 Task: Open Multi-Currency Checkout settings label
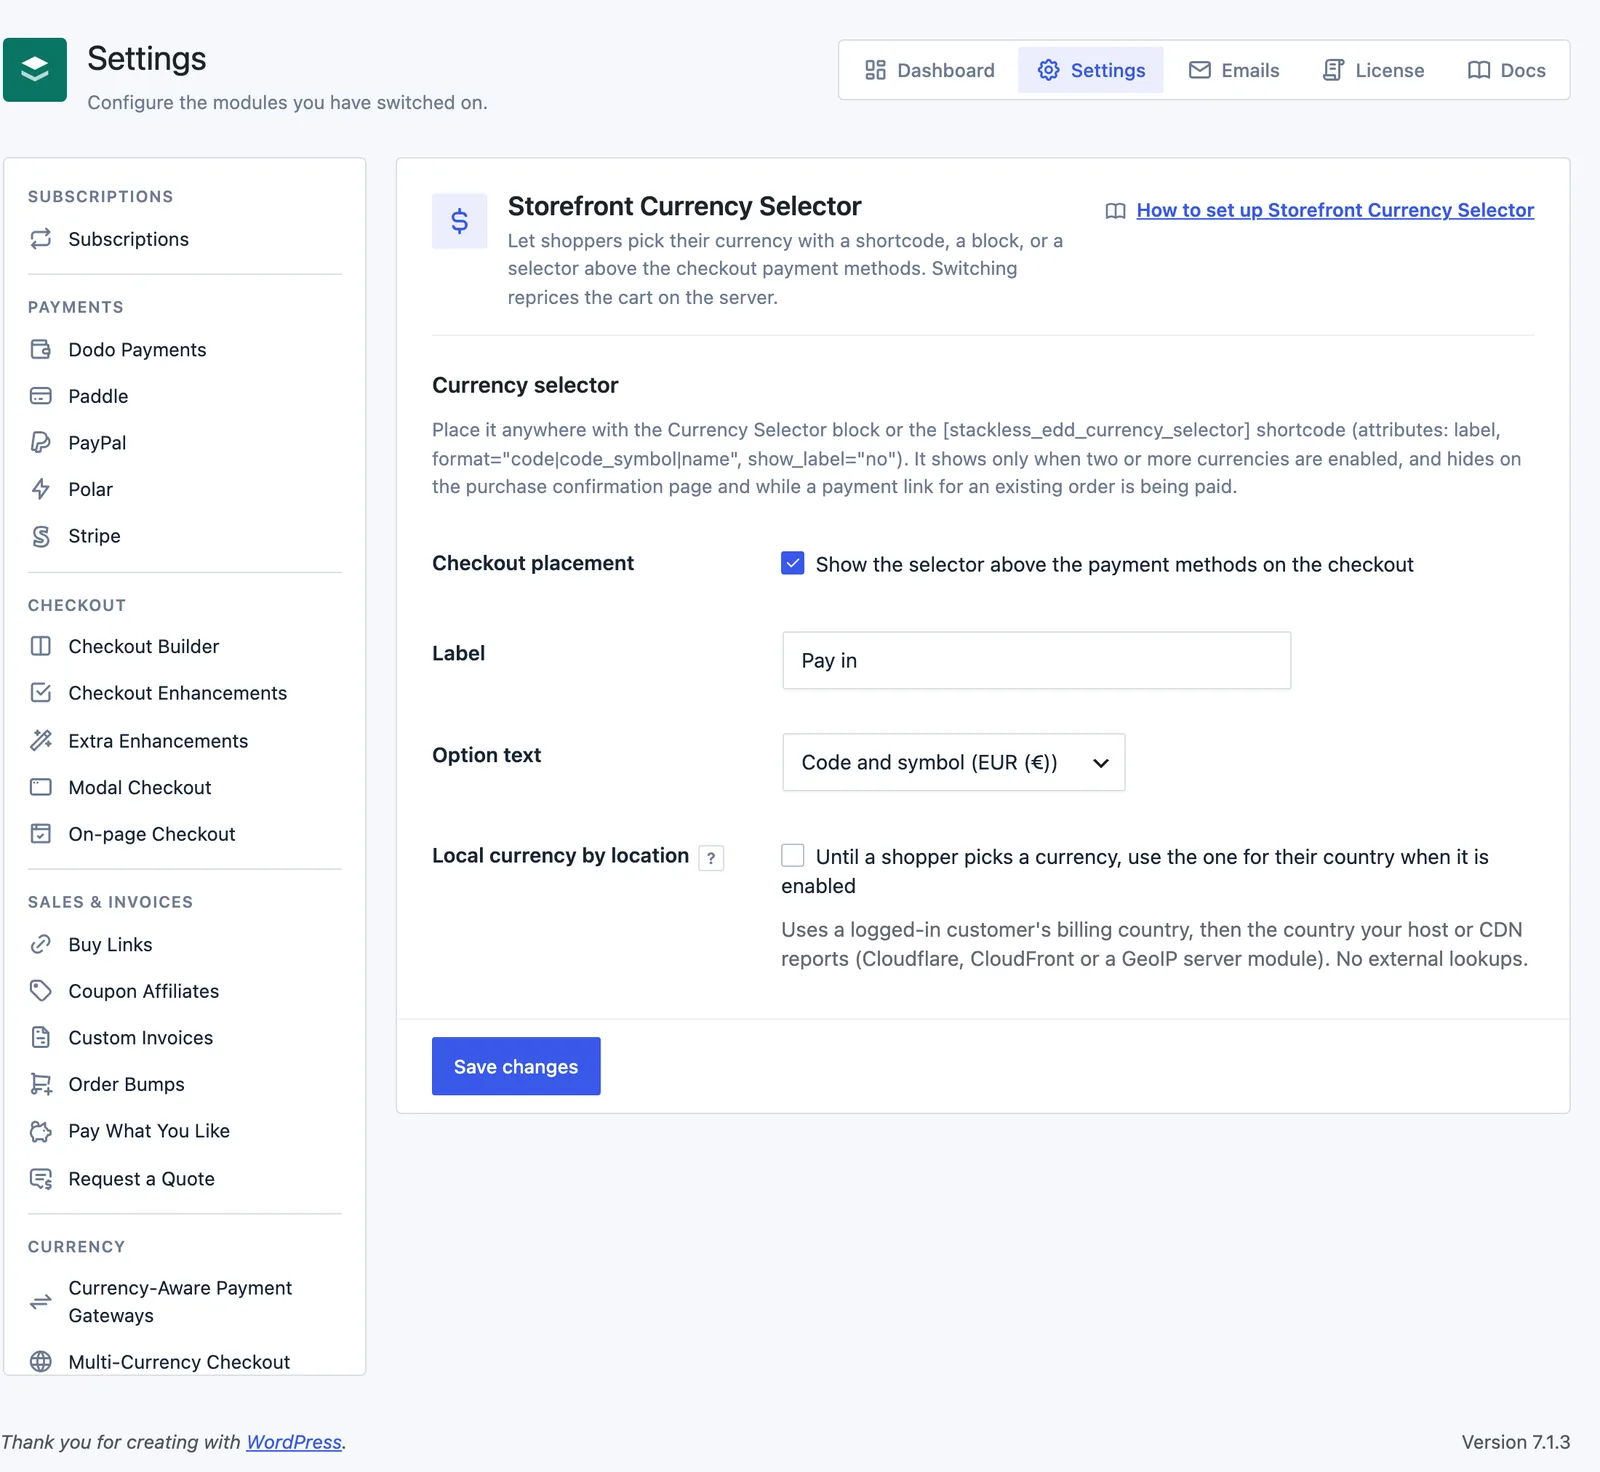[179, 1362]
